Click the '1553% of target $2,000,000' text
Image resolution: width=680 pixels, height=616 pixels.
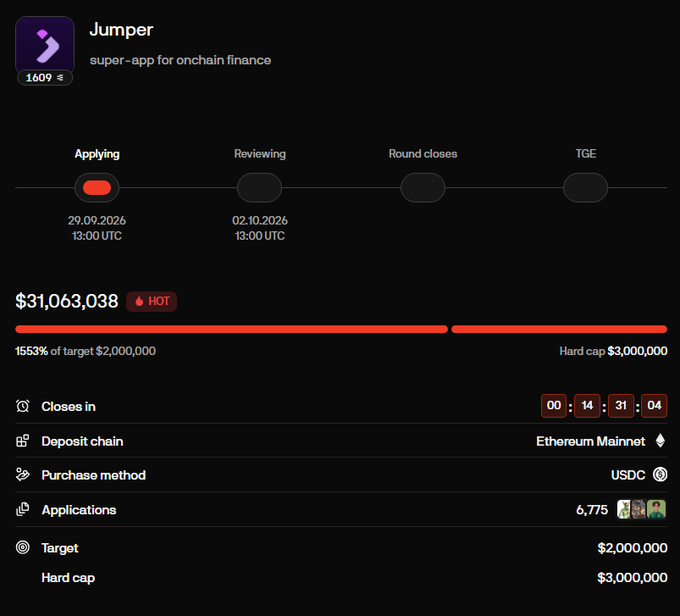click(85, 351)
